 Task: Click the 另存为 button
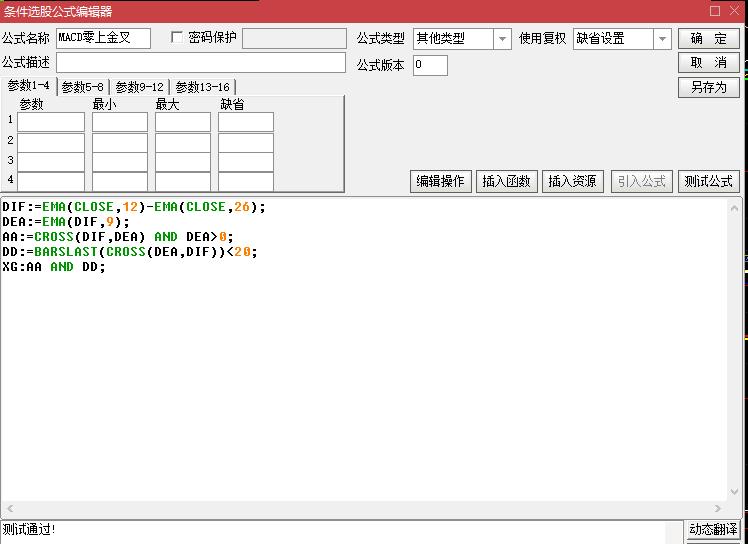708,87
